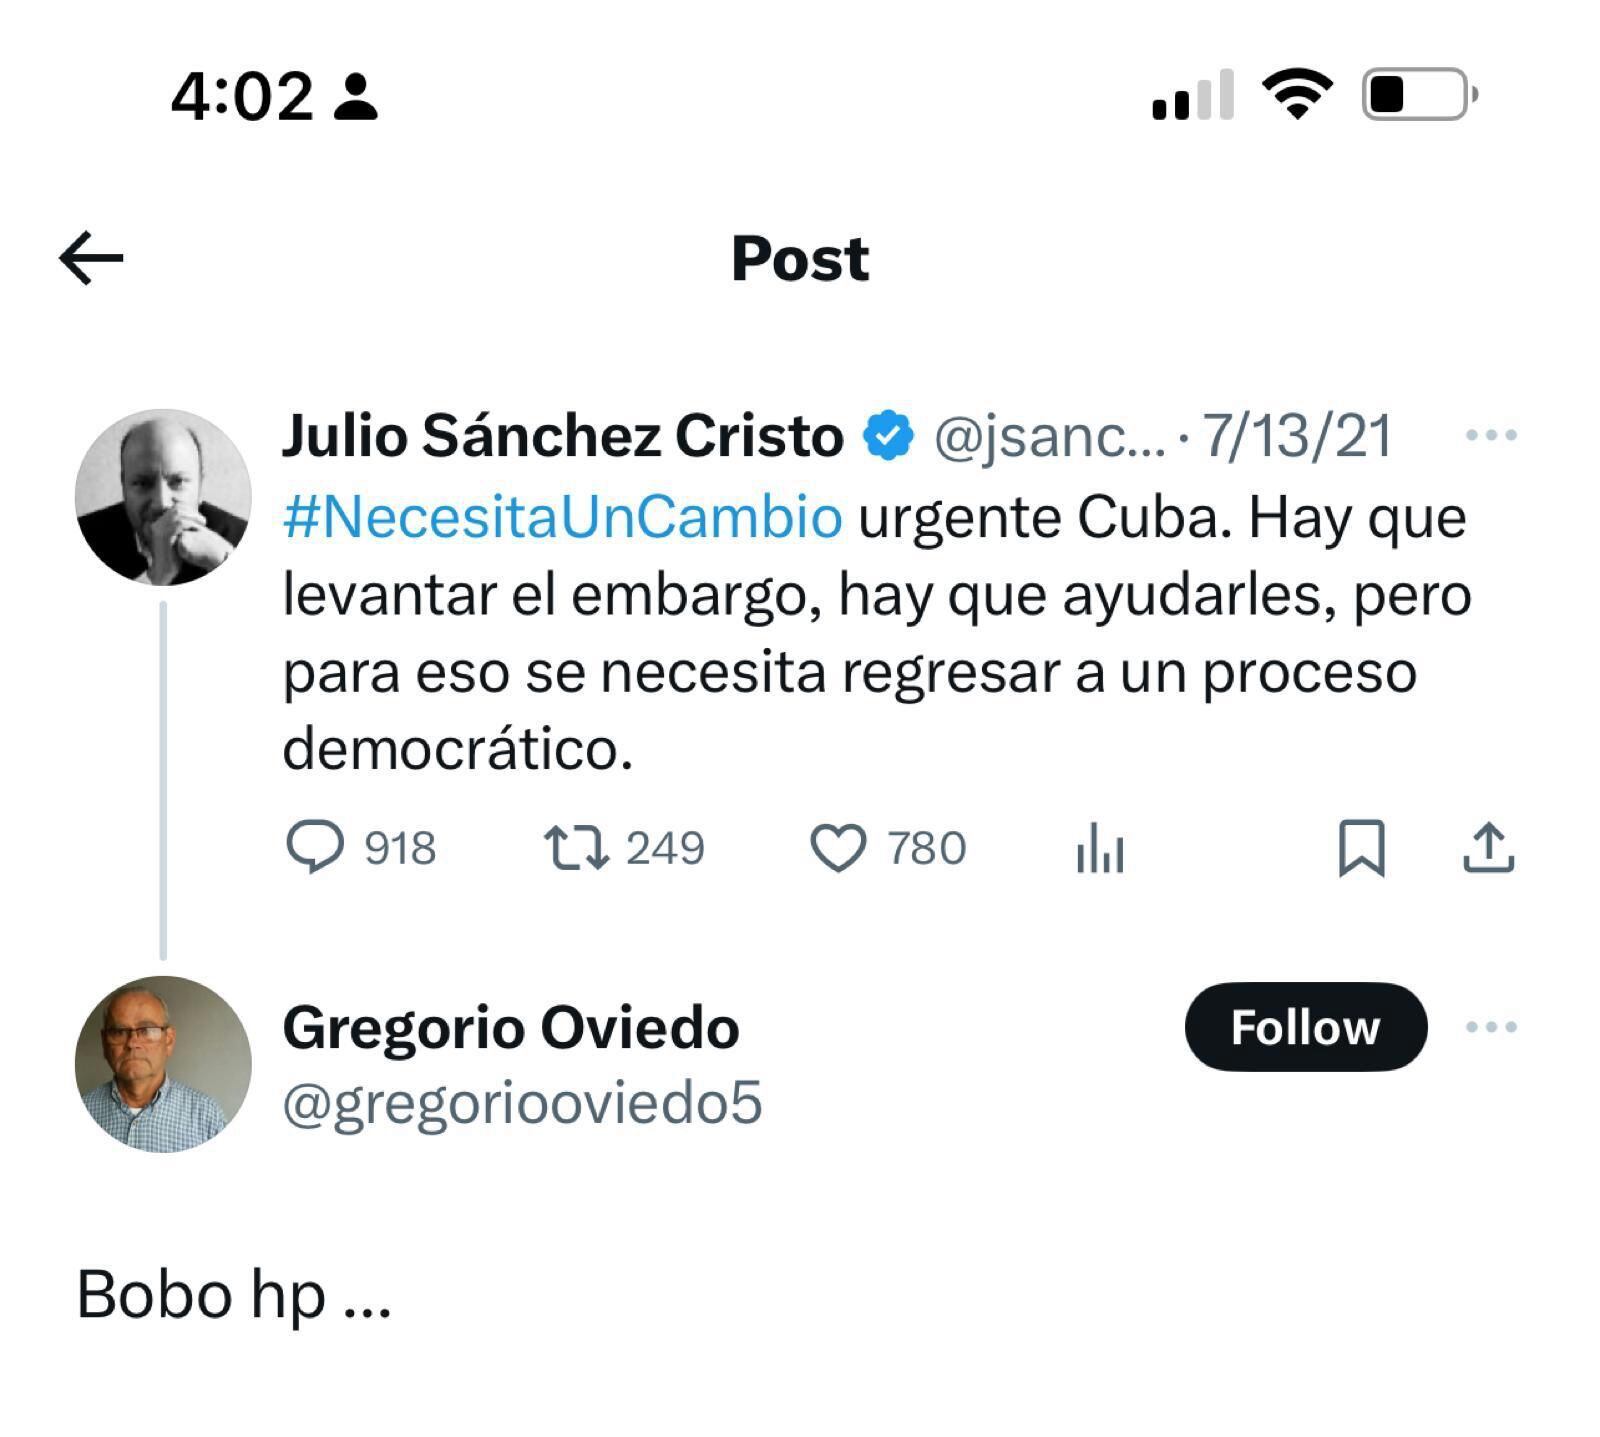
Task: Tap the share icon on the post
Action: tap(1491, 849)
